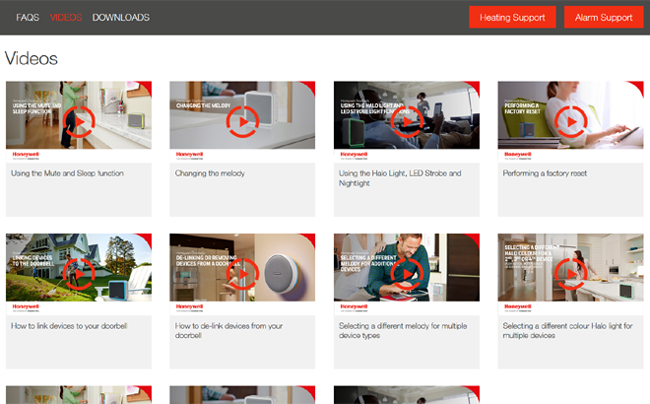Open 'Selecting a different colour Halo light' title

click(568, 331)
